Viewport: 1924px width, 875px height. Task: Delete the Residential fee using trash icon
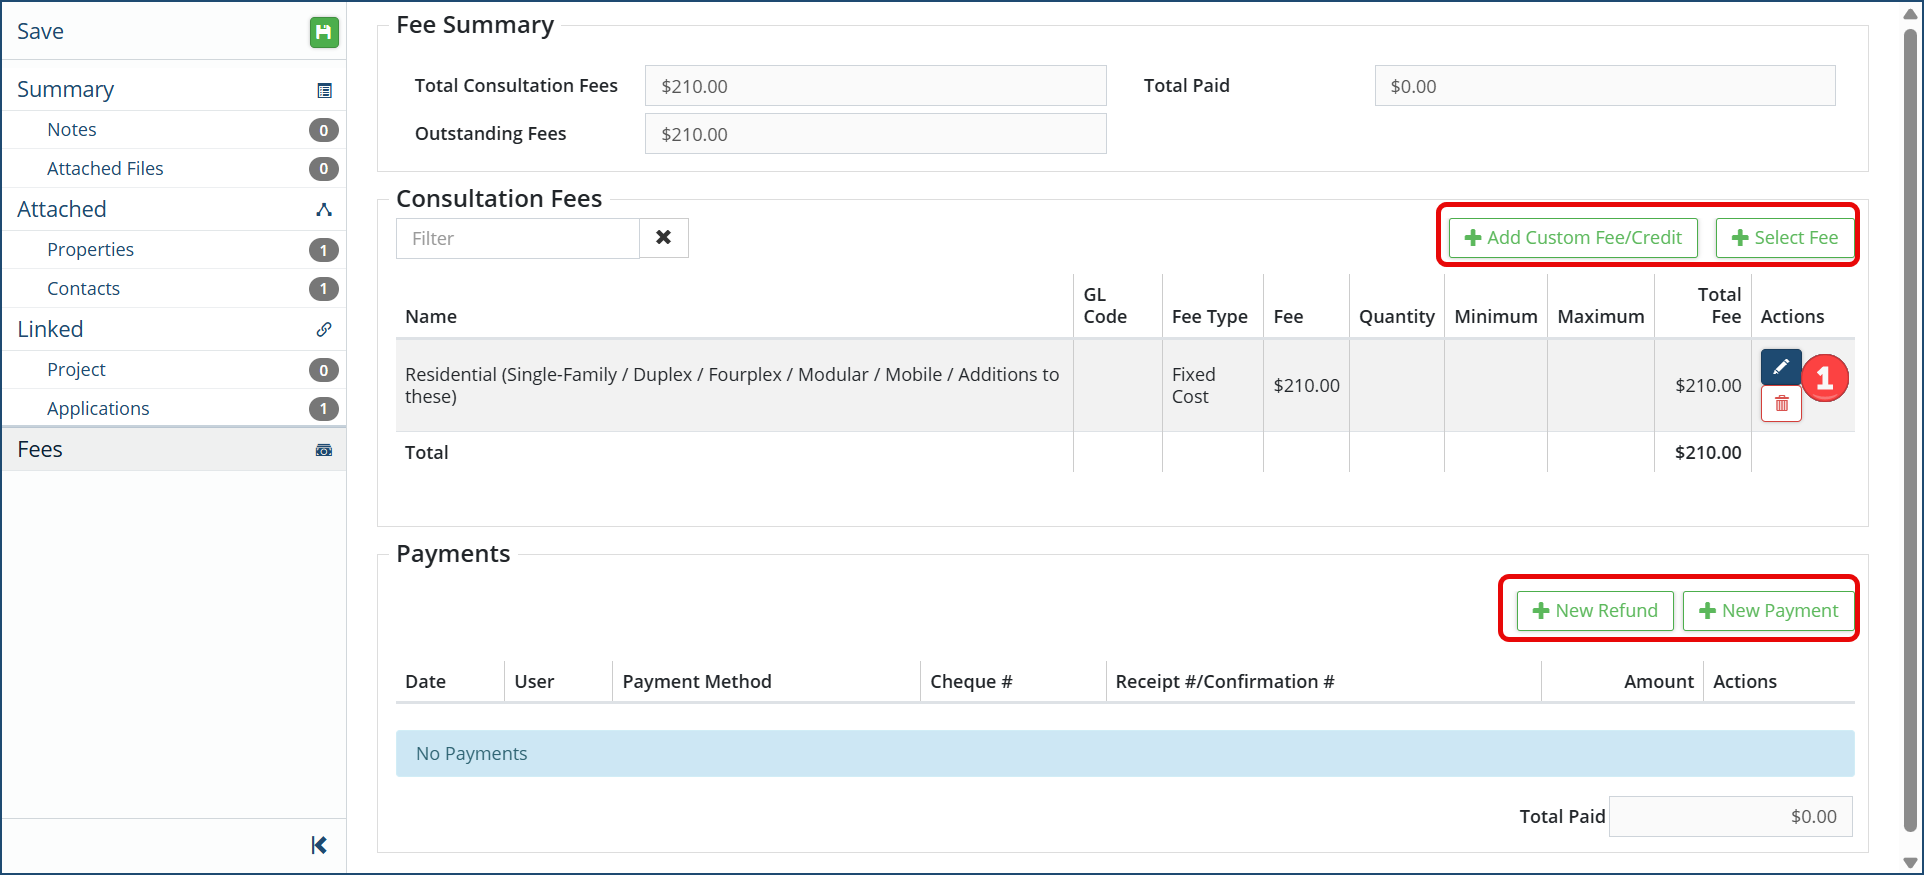coord(1780,404)
